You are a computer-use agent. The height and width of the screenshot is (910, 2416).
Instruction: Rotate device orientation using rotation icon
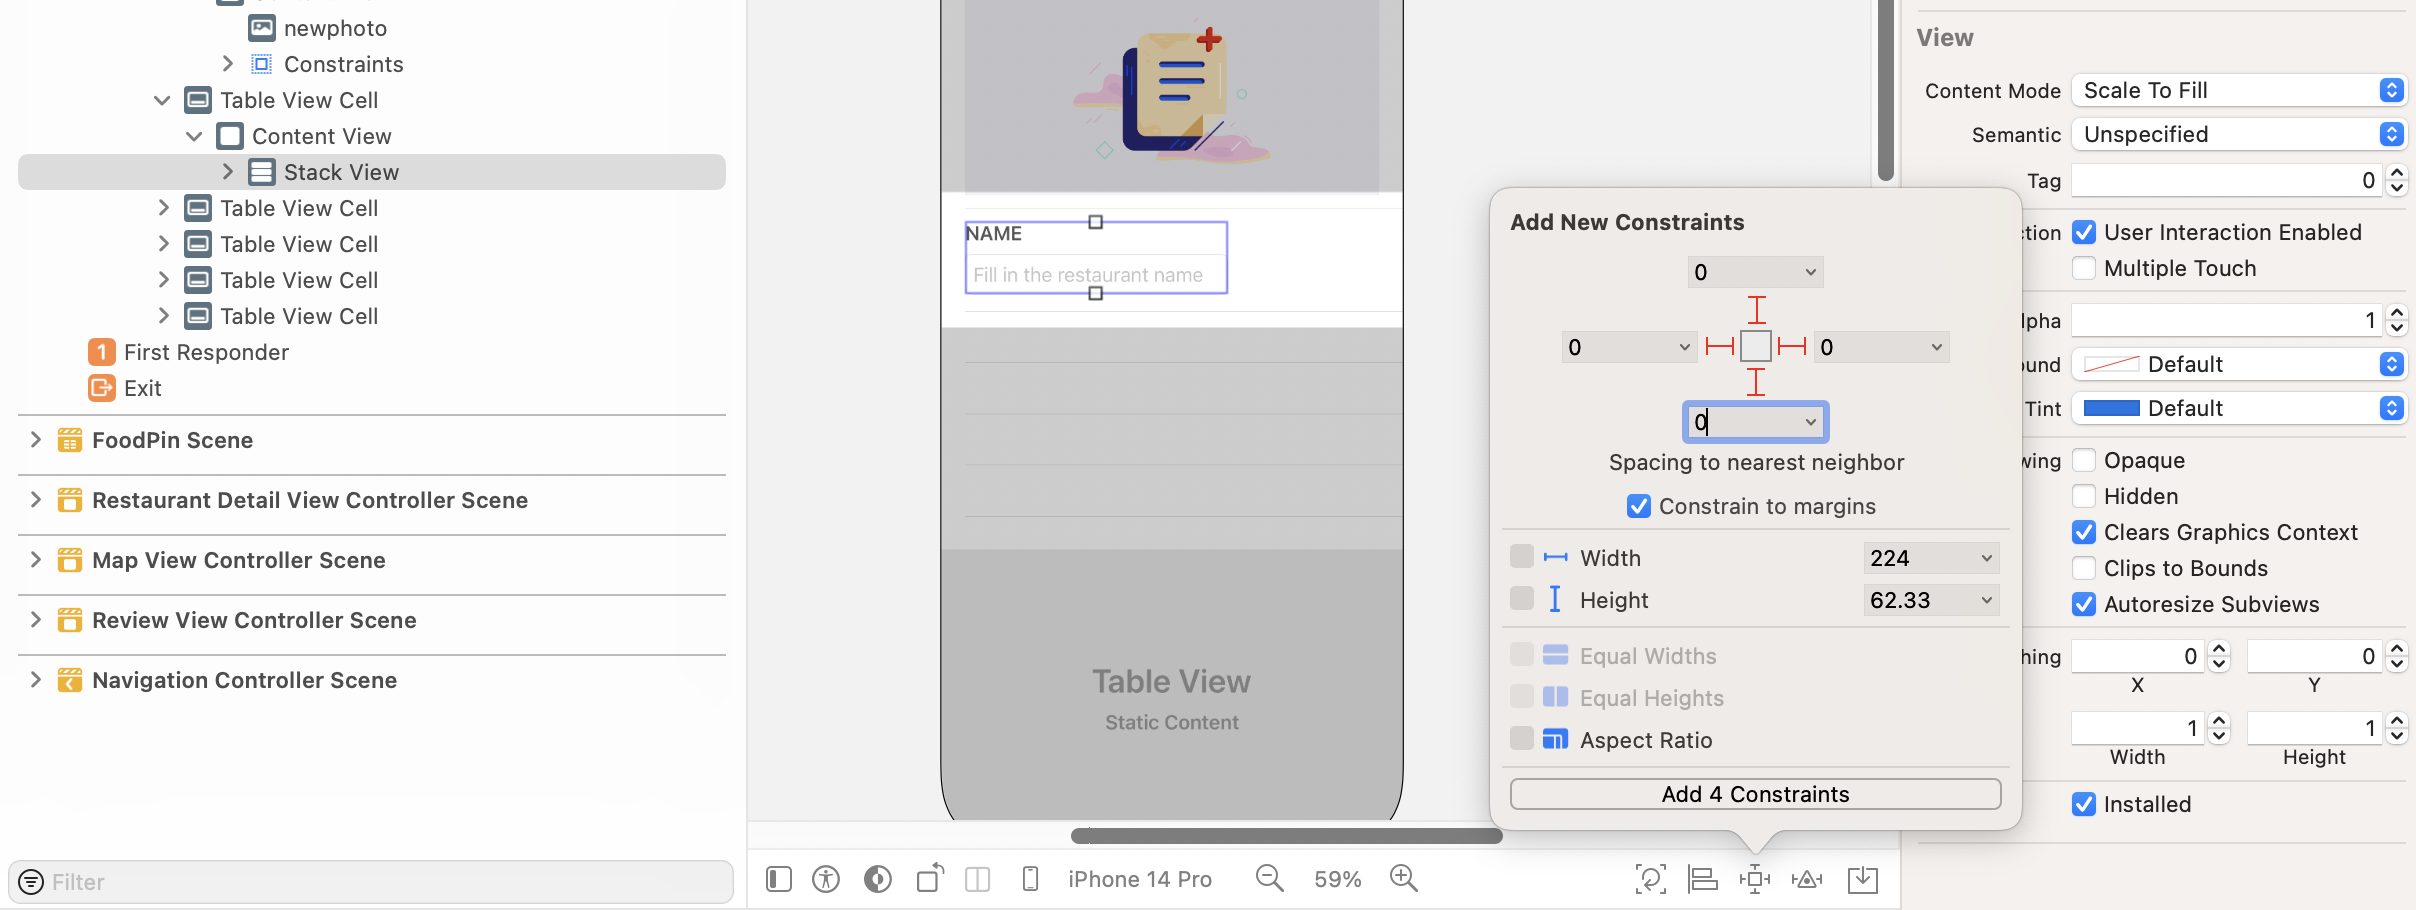928,878
